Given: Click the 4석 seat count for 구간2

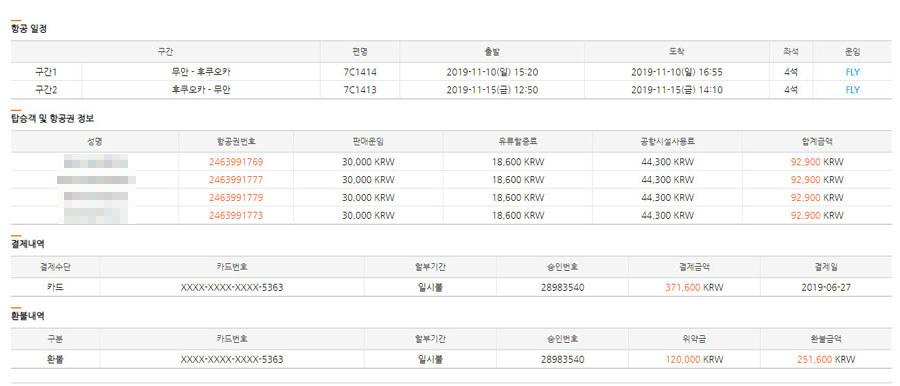Looking at the screenshot, I should coord(790,90).
